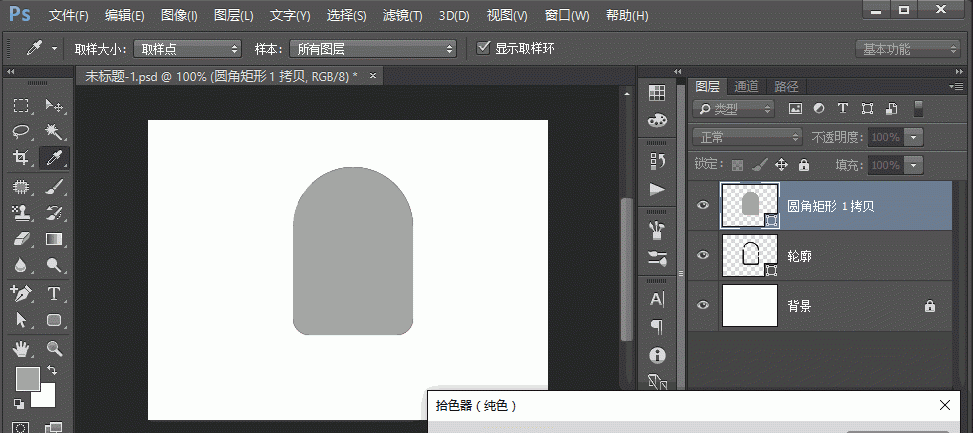Switch to the 通道 tab
The height and width of the screenshot is (433, 973).
746,87
